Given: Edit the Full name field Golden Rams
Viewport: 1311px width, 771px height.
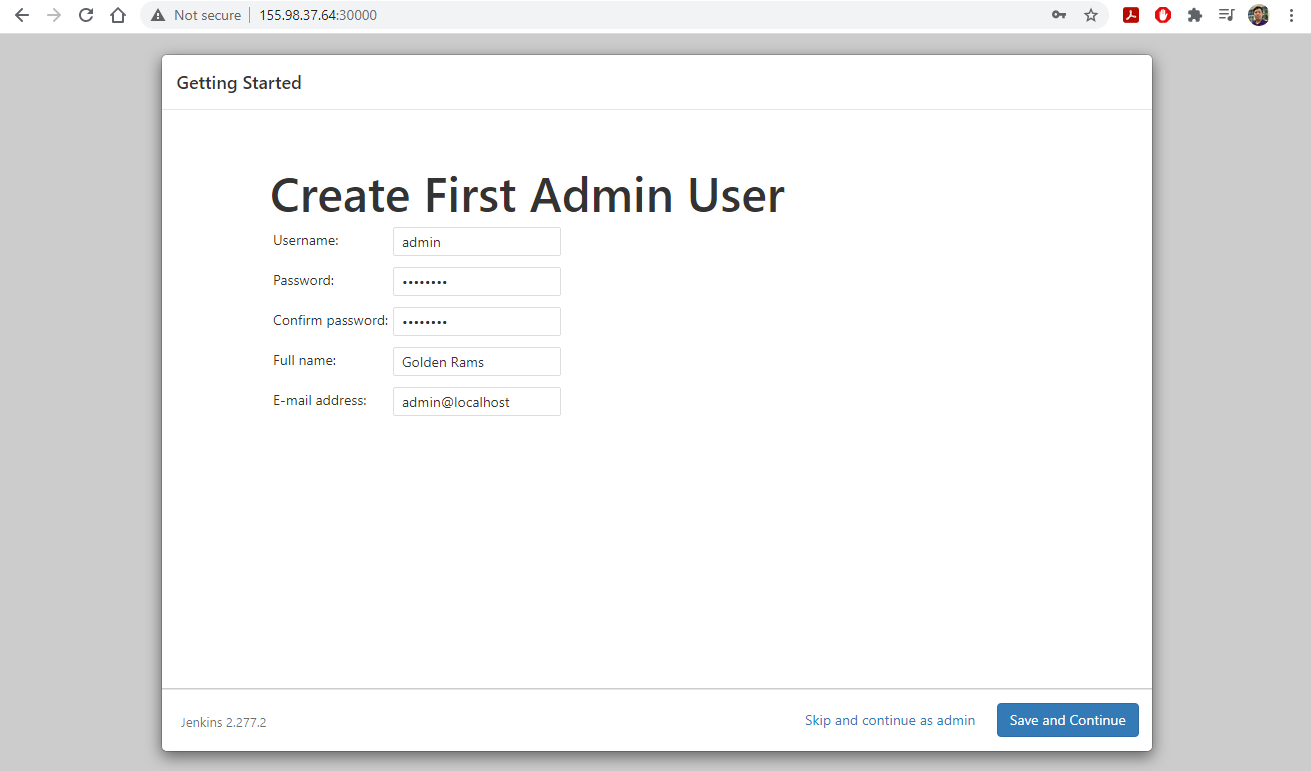Looking at the screenshot, I should 476,362.
